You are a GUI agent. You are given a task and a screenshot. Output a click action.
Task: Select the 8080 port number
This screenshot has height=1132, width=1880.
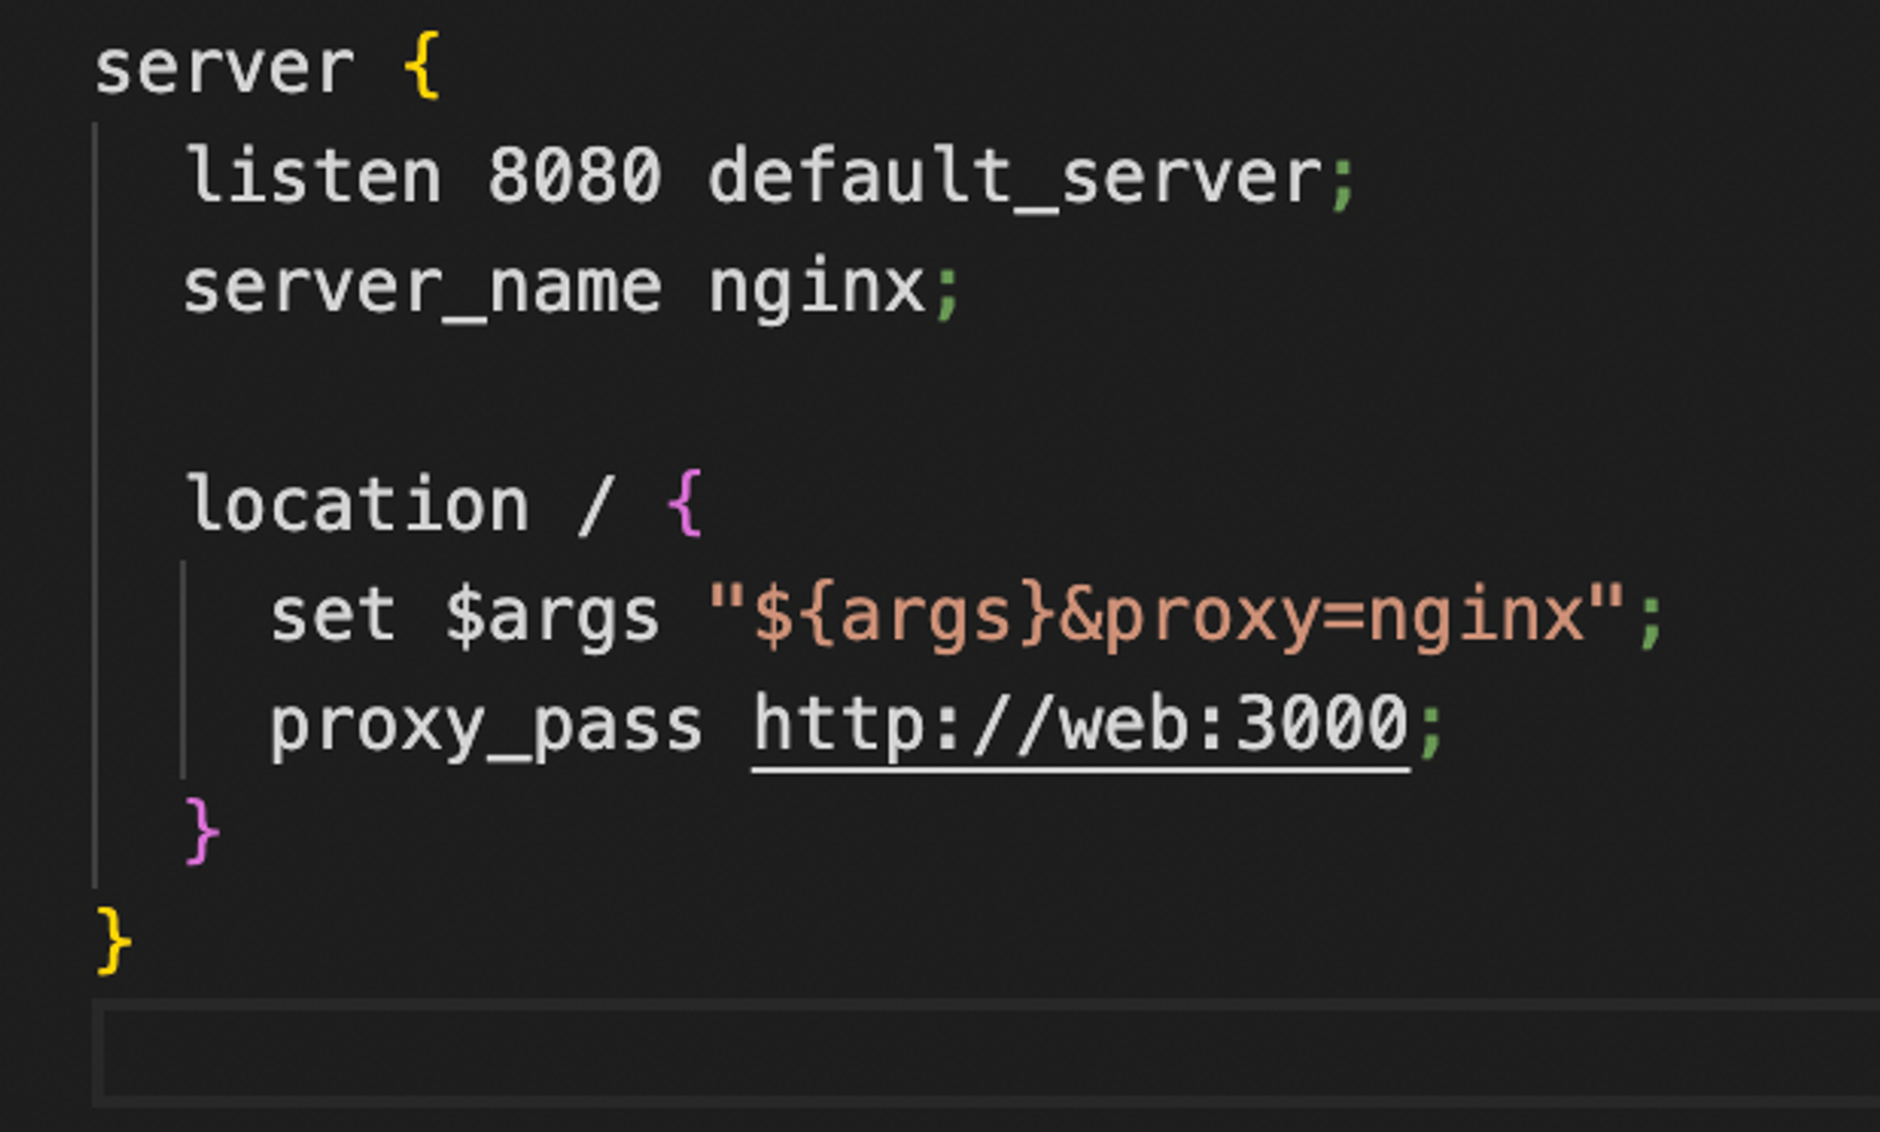574,176
